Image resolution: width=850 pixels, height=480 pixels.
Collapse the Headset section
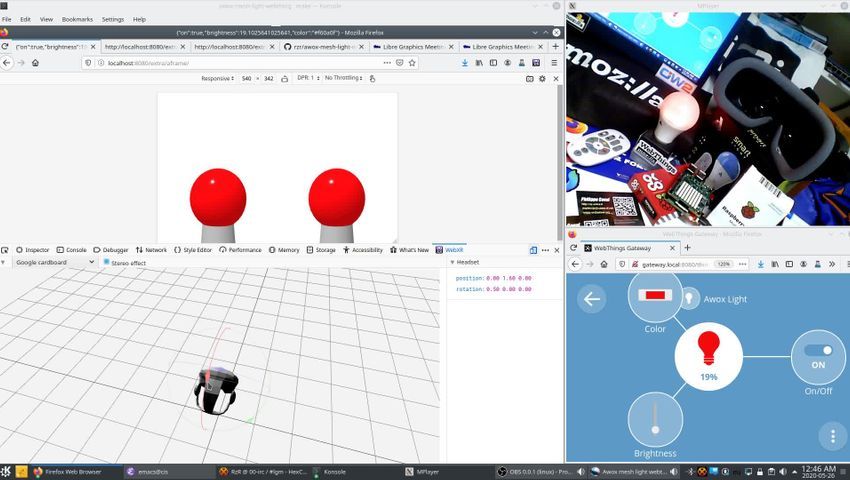[453, 262]
